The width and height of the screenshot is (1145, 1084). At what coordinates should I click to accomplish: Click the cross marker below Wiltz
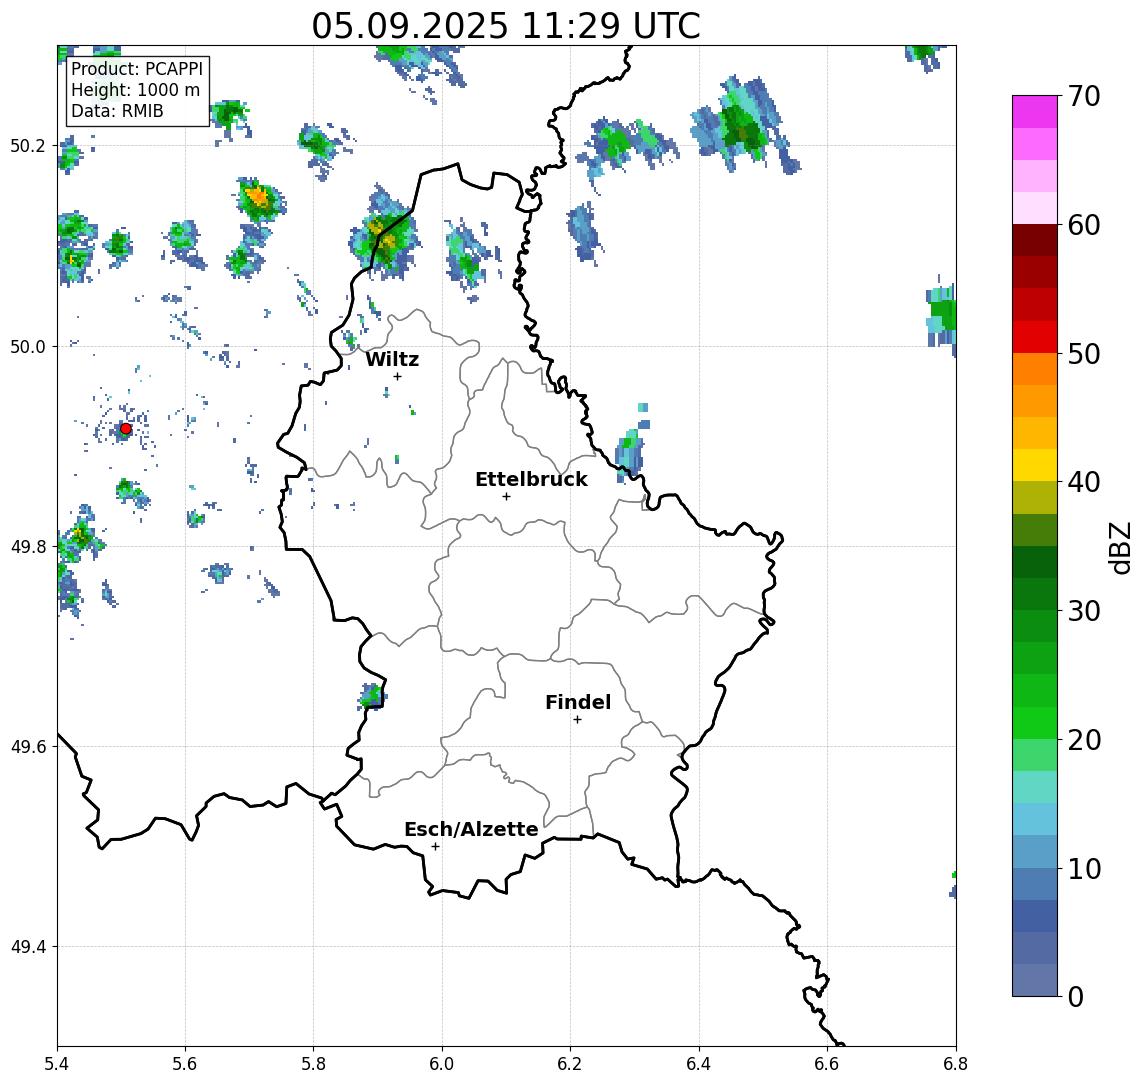click(x=397, y=376)
